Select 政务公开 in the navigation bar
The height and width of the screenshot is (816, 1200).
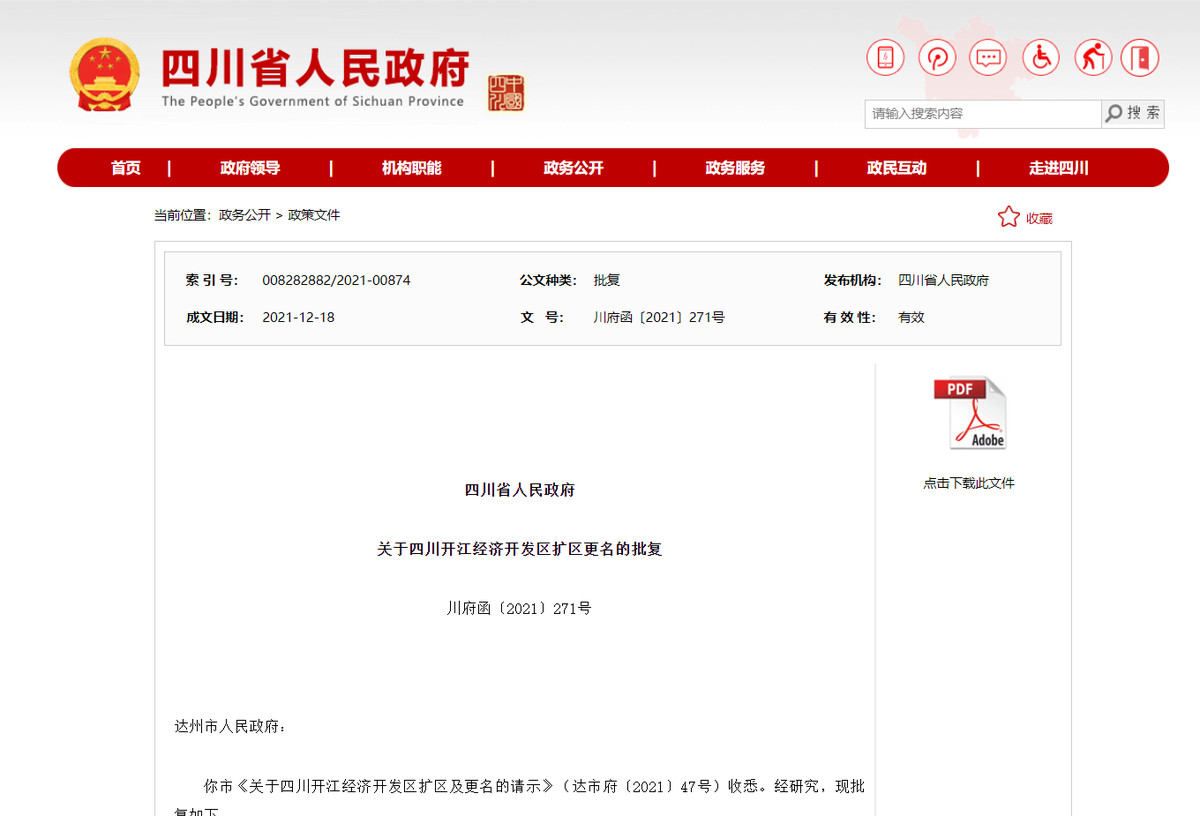[573, 168]
